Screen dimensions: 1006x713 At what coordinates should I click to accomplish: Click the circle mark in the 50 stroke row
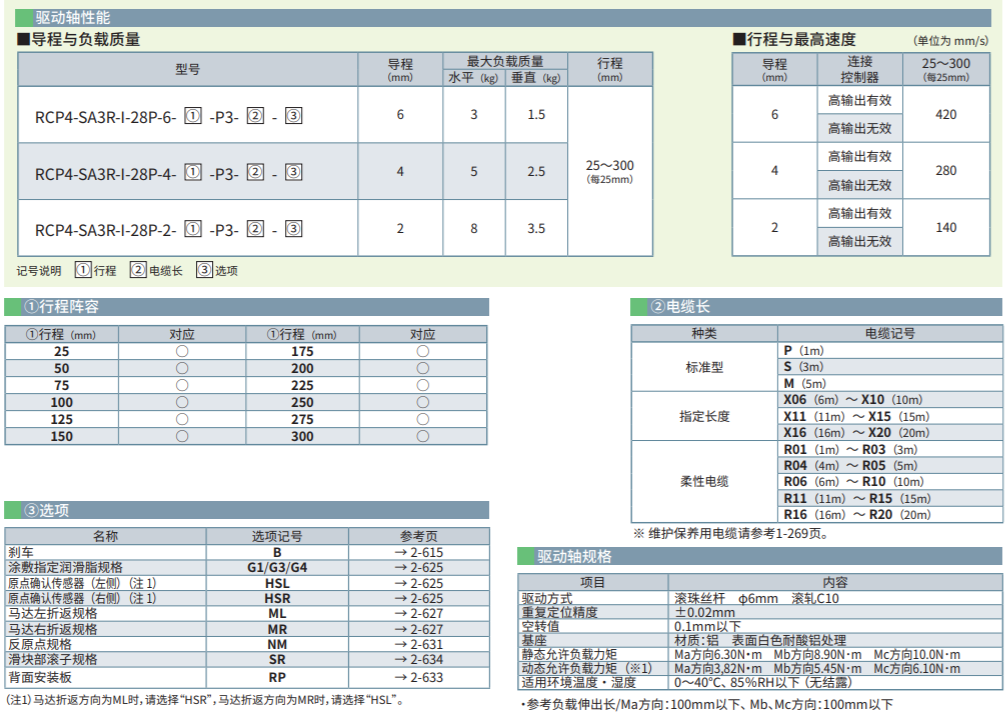click(182, 368)
